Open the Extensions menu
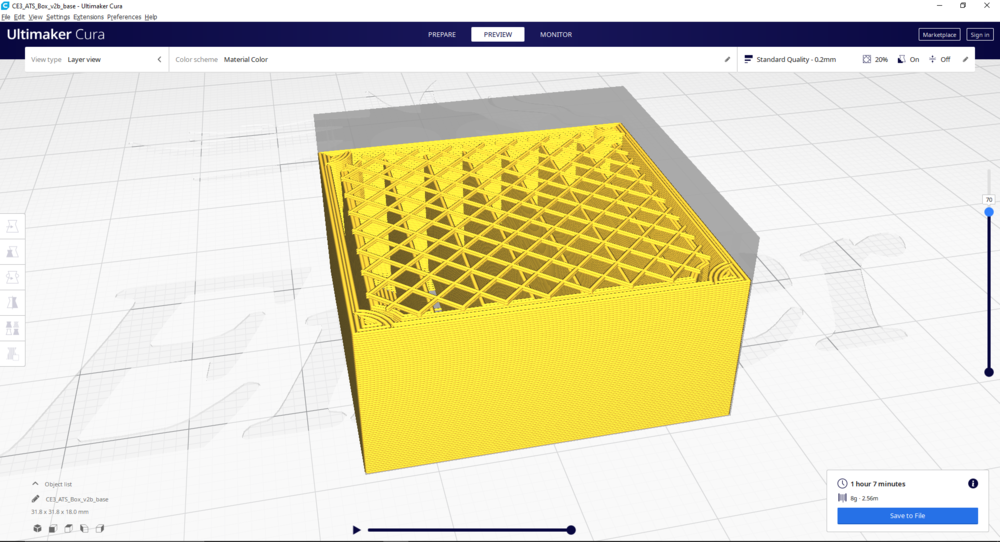This screenshot has height=542, width=1000. 89,17
